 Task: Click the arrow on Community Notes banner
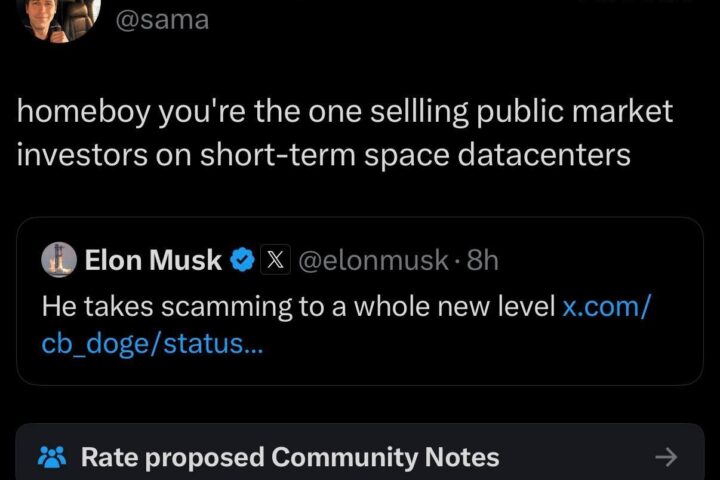tap(666, 457)
